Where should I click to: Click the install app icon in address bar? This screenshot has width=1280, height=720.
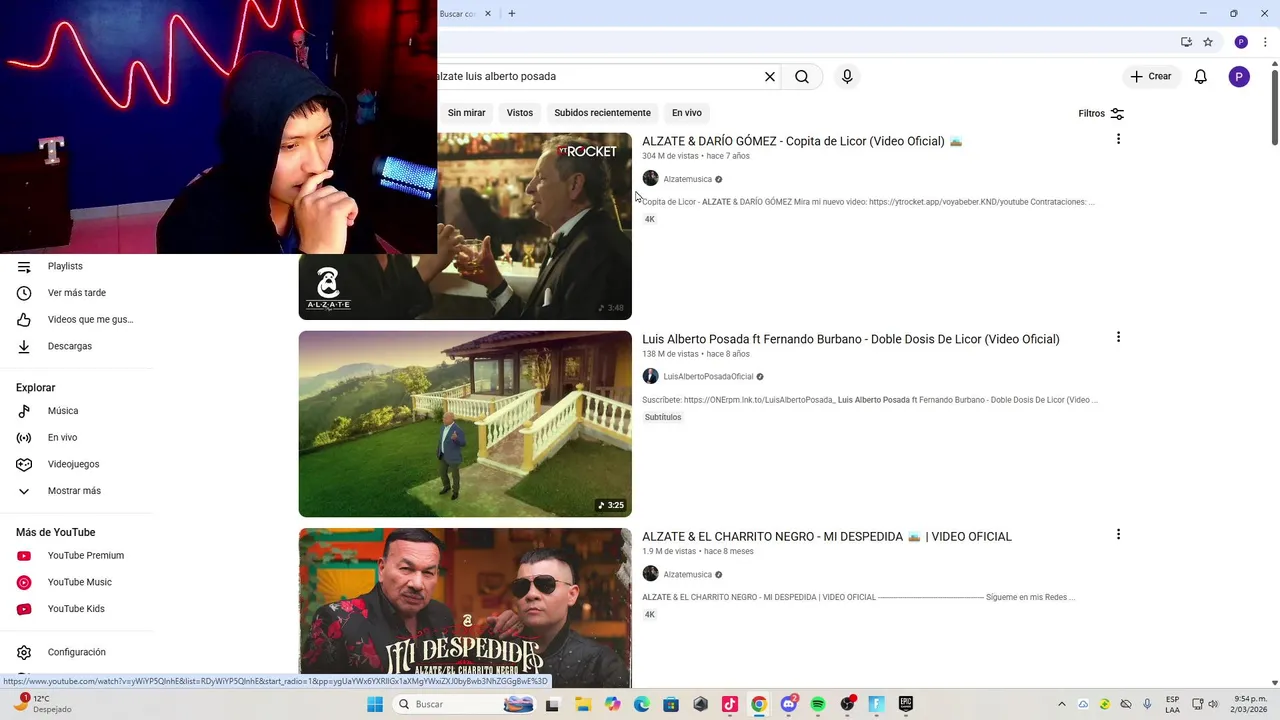[1186, 42]
